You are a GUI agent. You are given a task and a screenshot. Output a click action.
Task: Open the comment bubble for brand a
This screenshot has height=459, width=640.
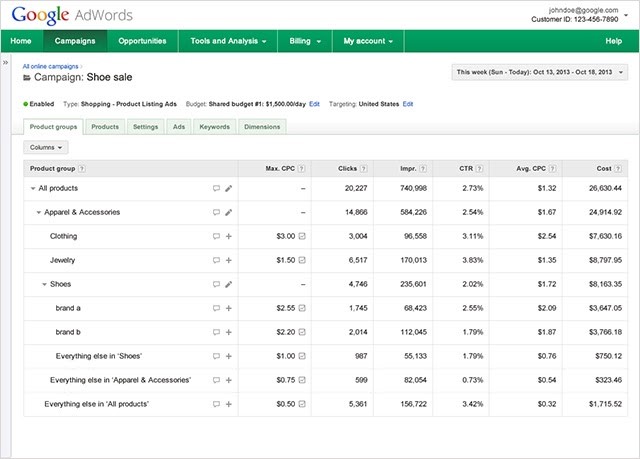216,308
